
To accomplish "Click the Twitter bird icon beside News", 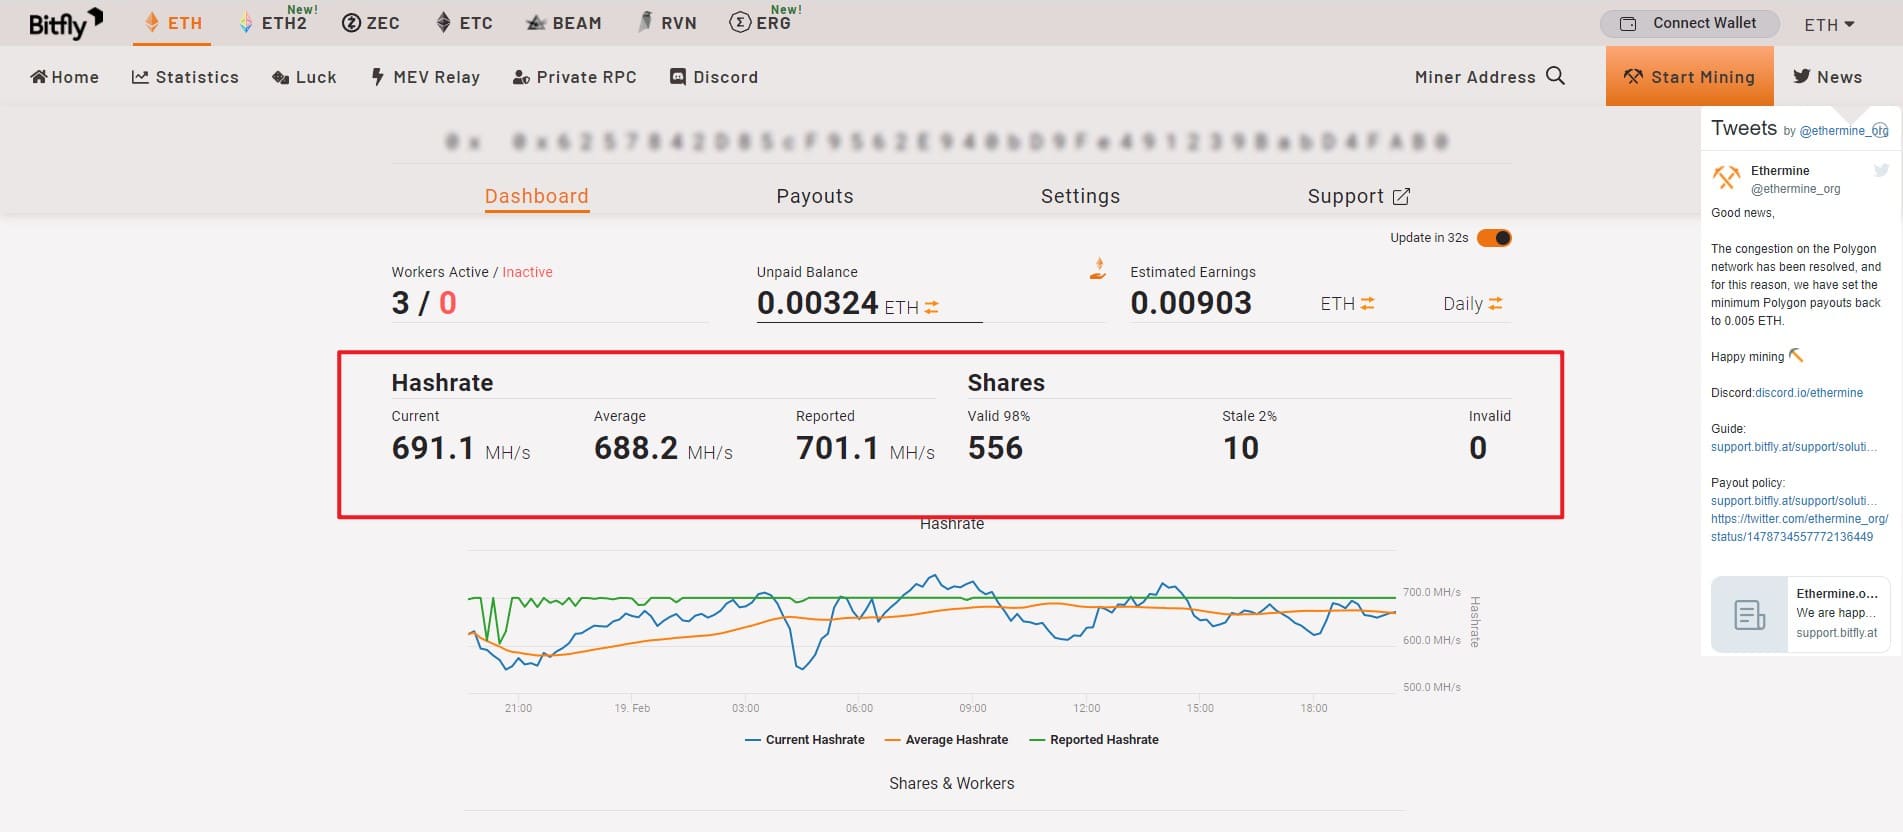I will pyautogui.click(x=1801, y=76).
